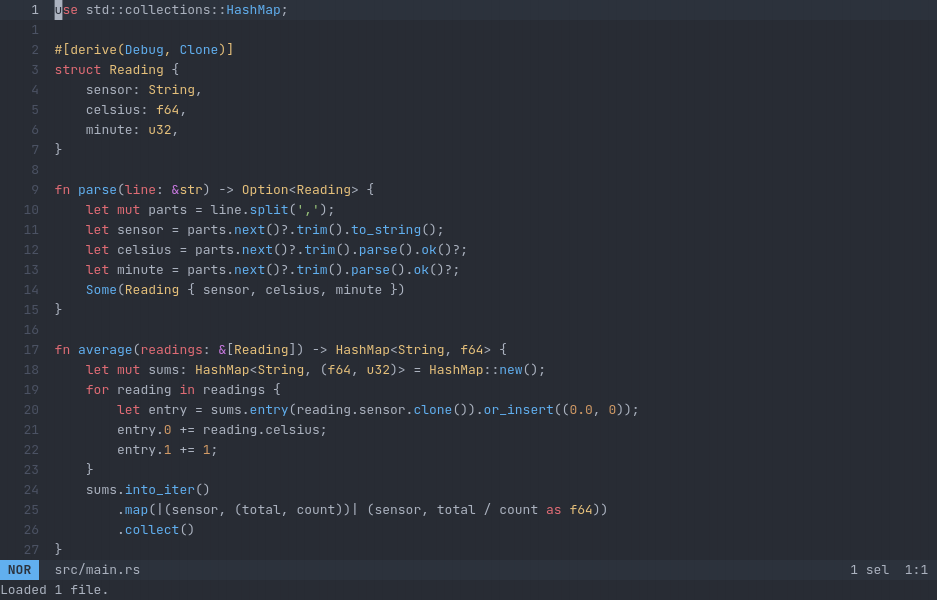Viewport: 937px width, 600px height.
Task: Click HashMap::new call's new method
Action: pos(511,370)
